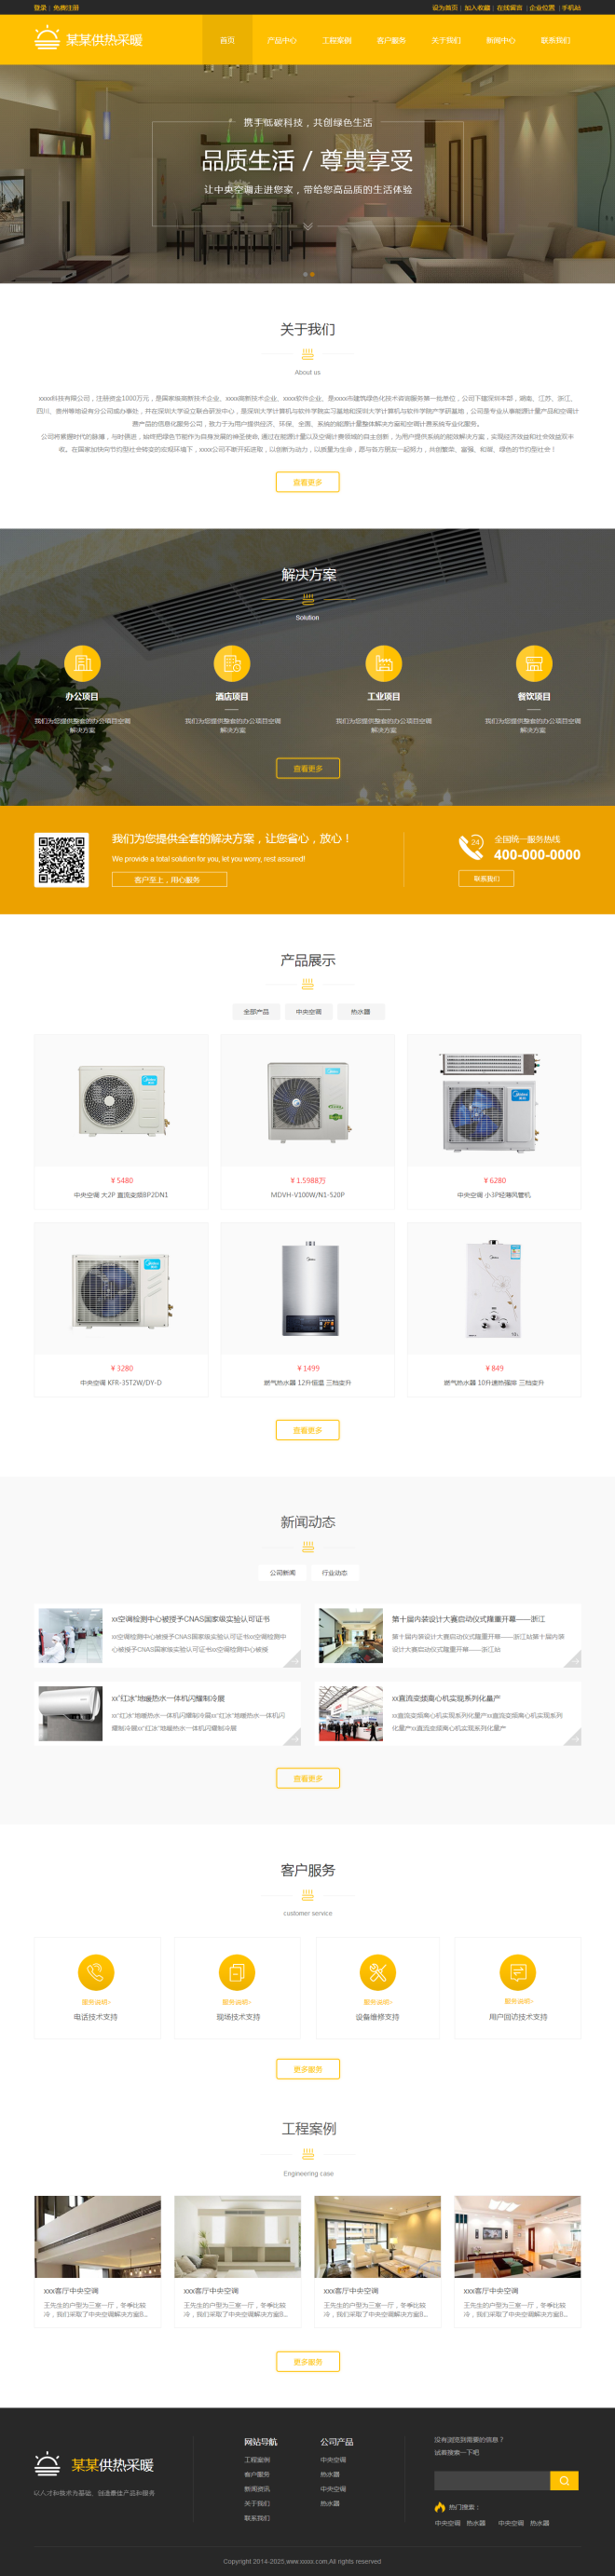Click the hotel project solution icon
This screenshot has height=2576, width=615.
232,663
